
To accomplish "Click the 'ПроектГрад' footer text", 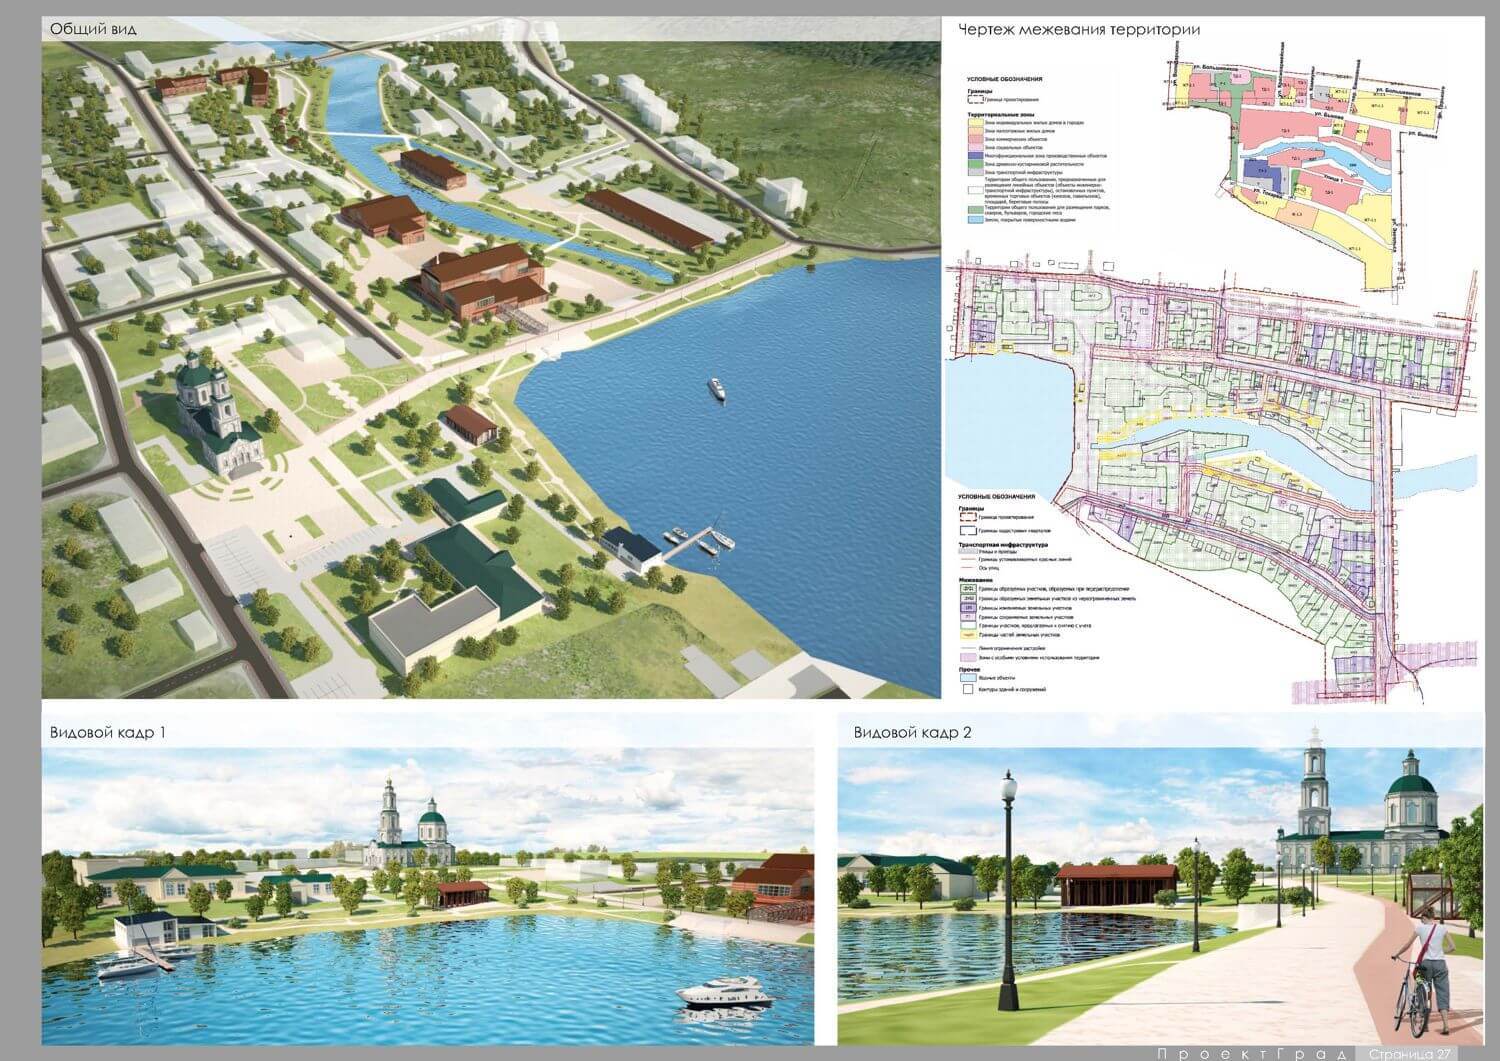I will (x=1254, y=1053).
